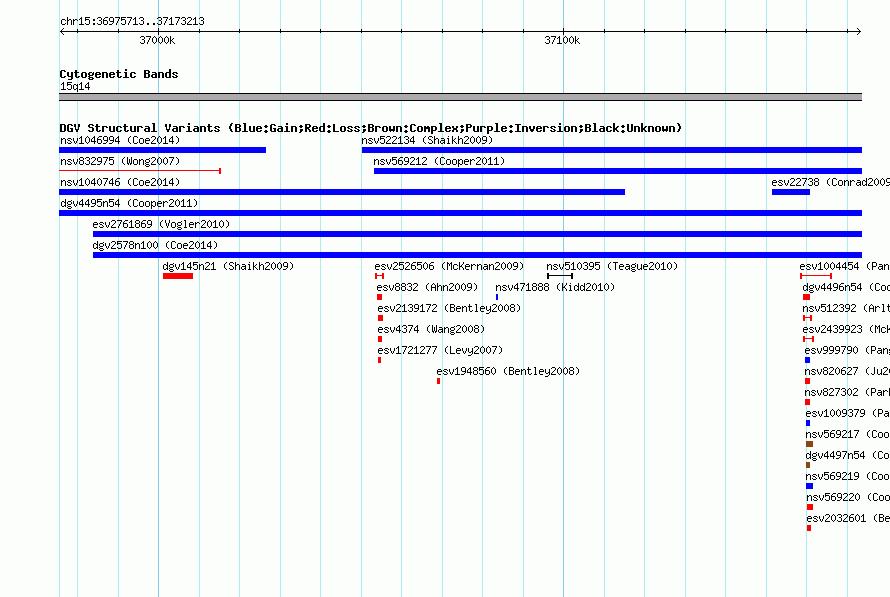This screenshot has height=597, width=890.
Task: Click esv2761869 (Vogler2010) label
Action: pyautogui.click(x=161, y=224)
